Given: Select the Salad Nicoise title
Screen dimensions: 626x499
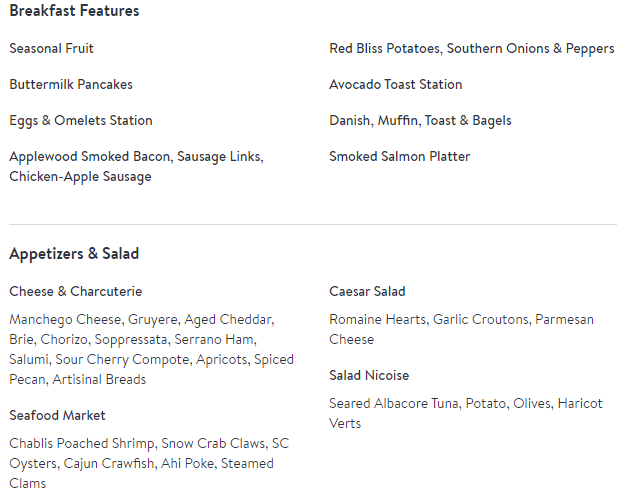Looking at the screenshot, I should click(369, 375).
